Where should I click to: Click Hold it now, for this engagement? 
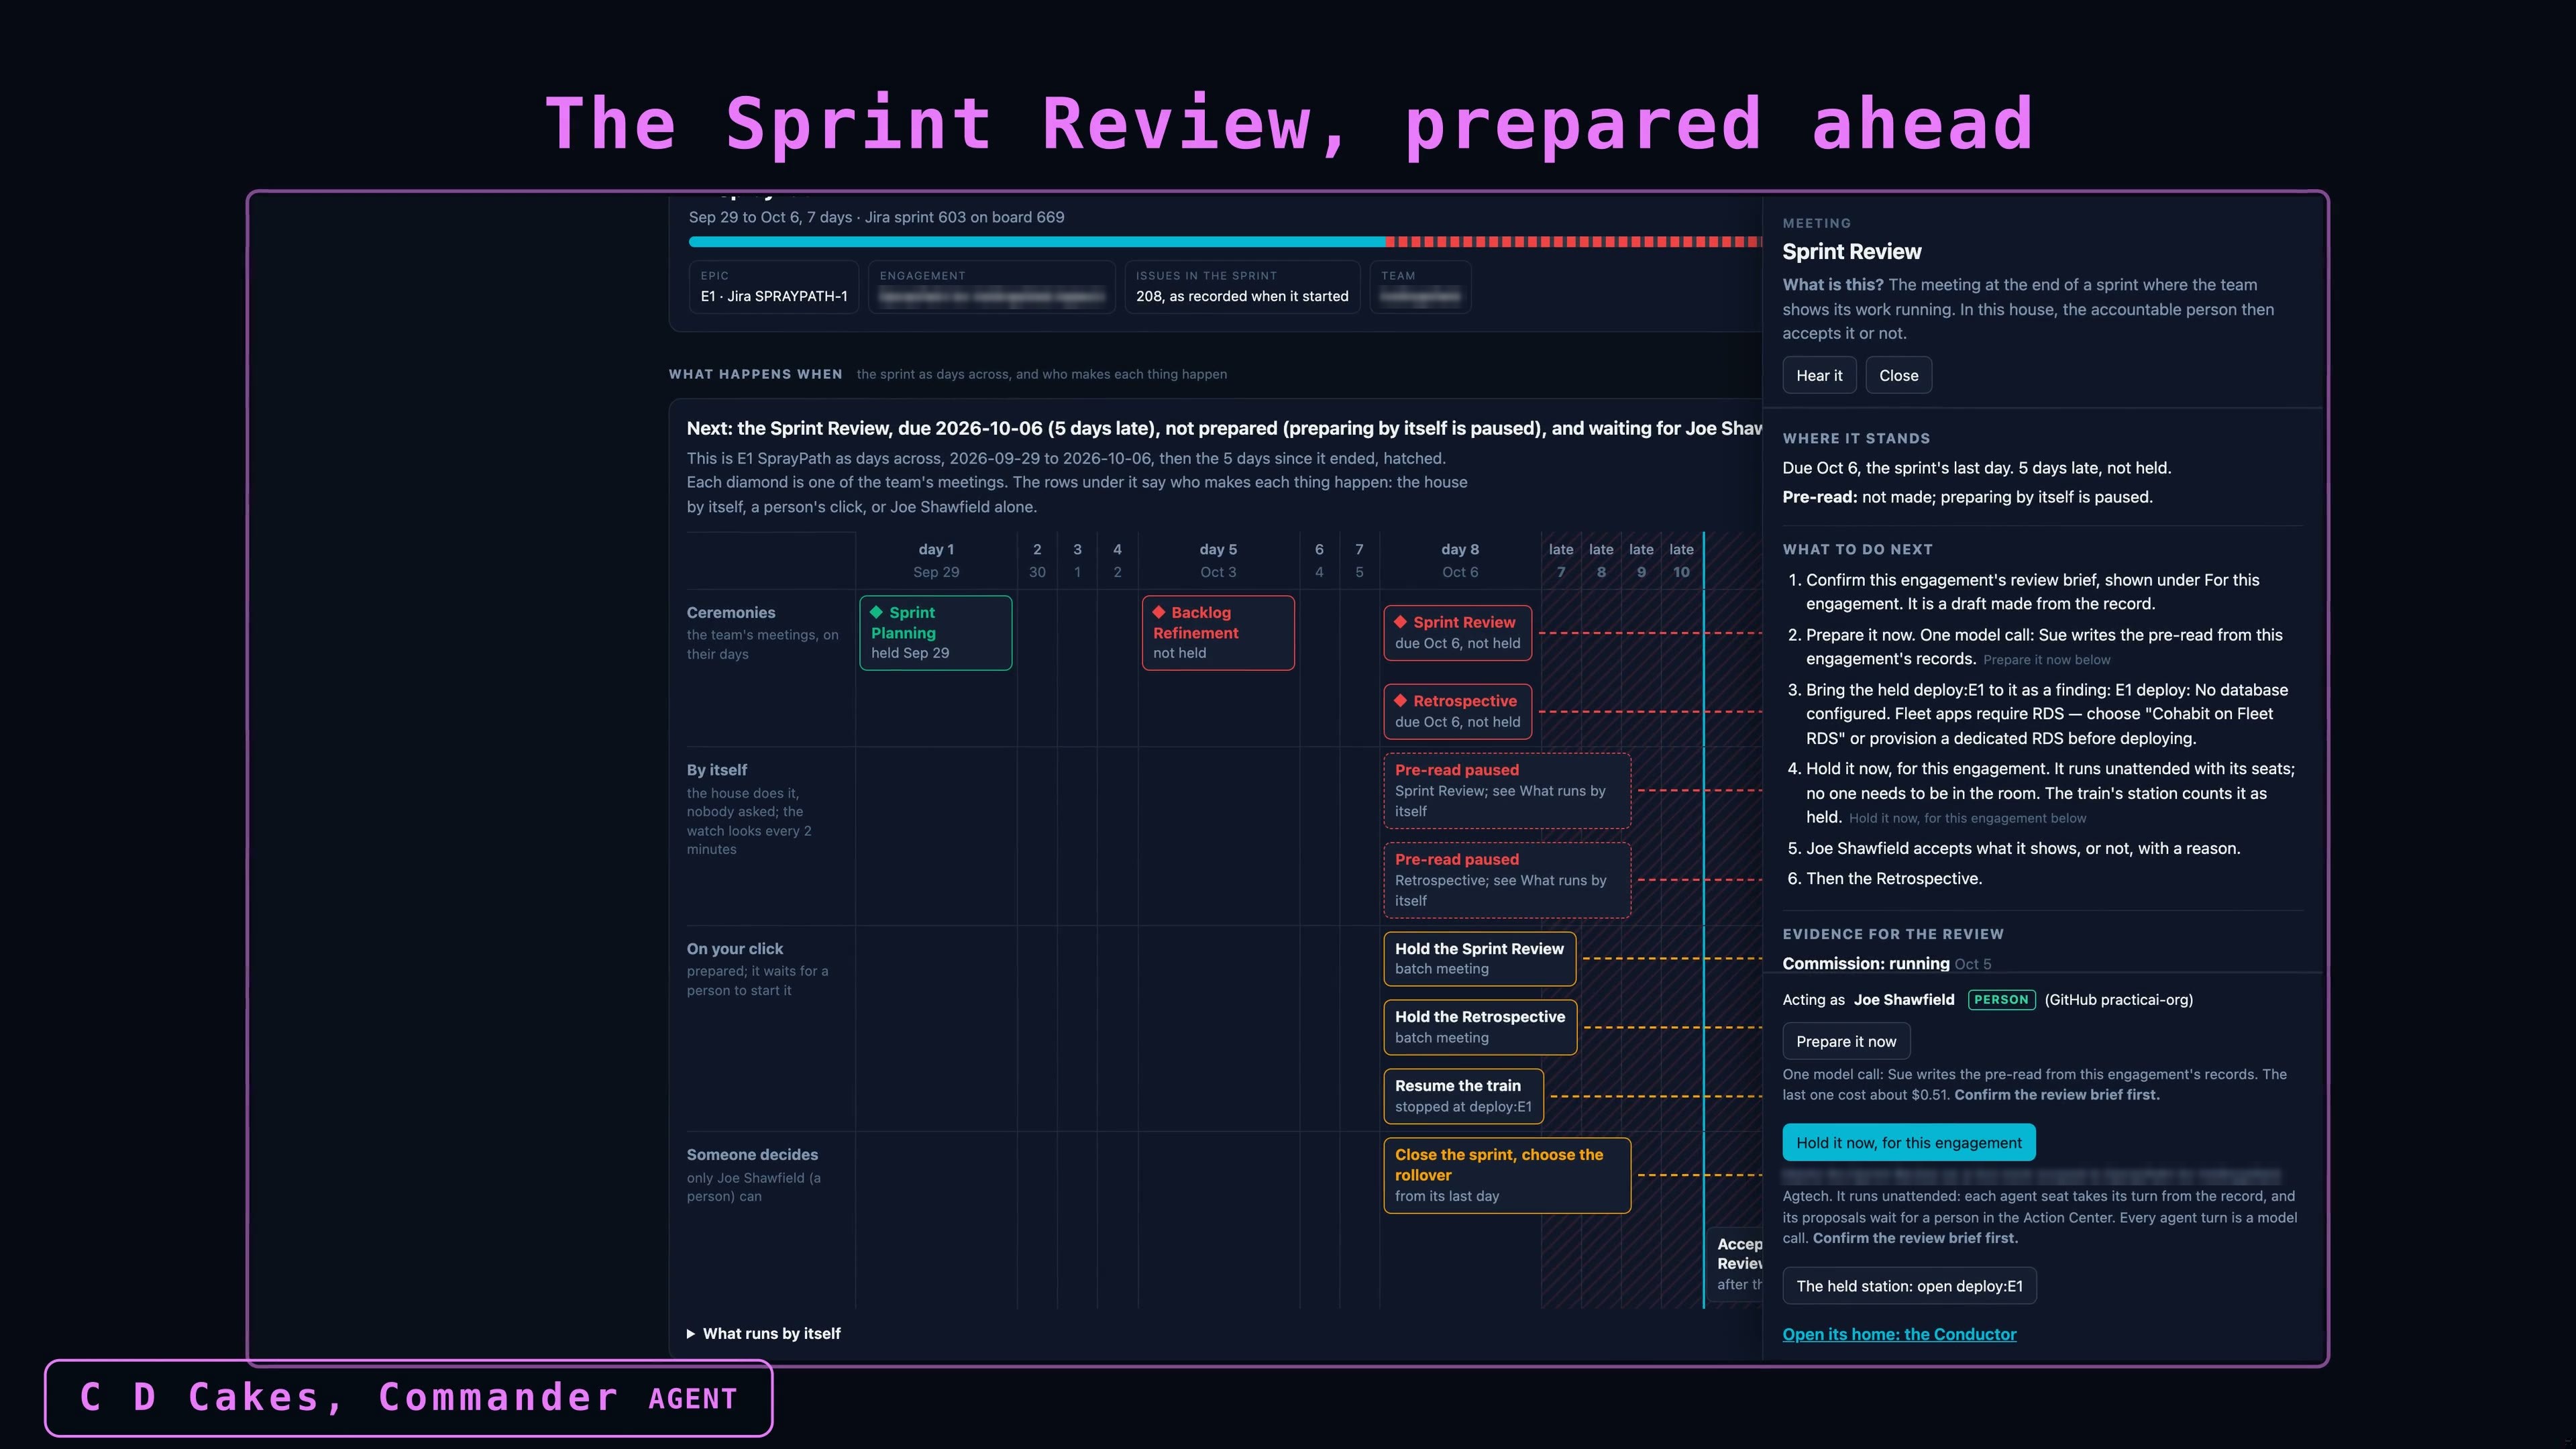coord(1908,1142)
